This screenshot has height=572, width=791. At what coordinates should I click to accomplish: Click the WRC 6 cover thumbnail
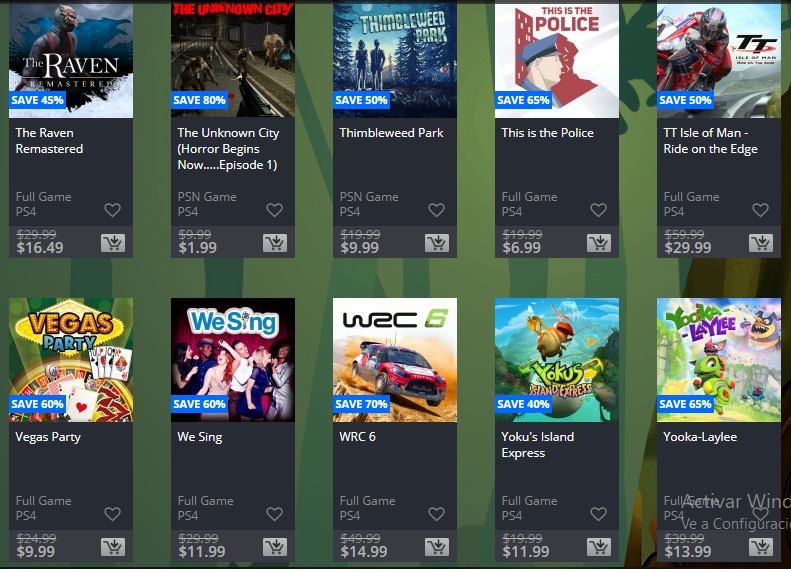[395, 360]
